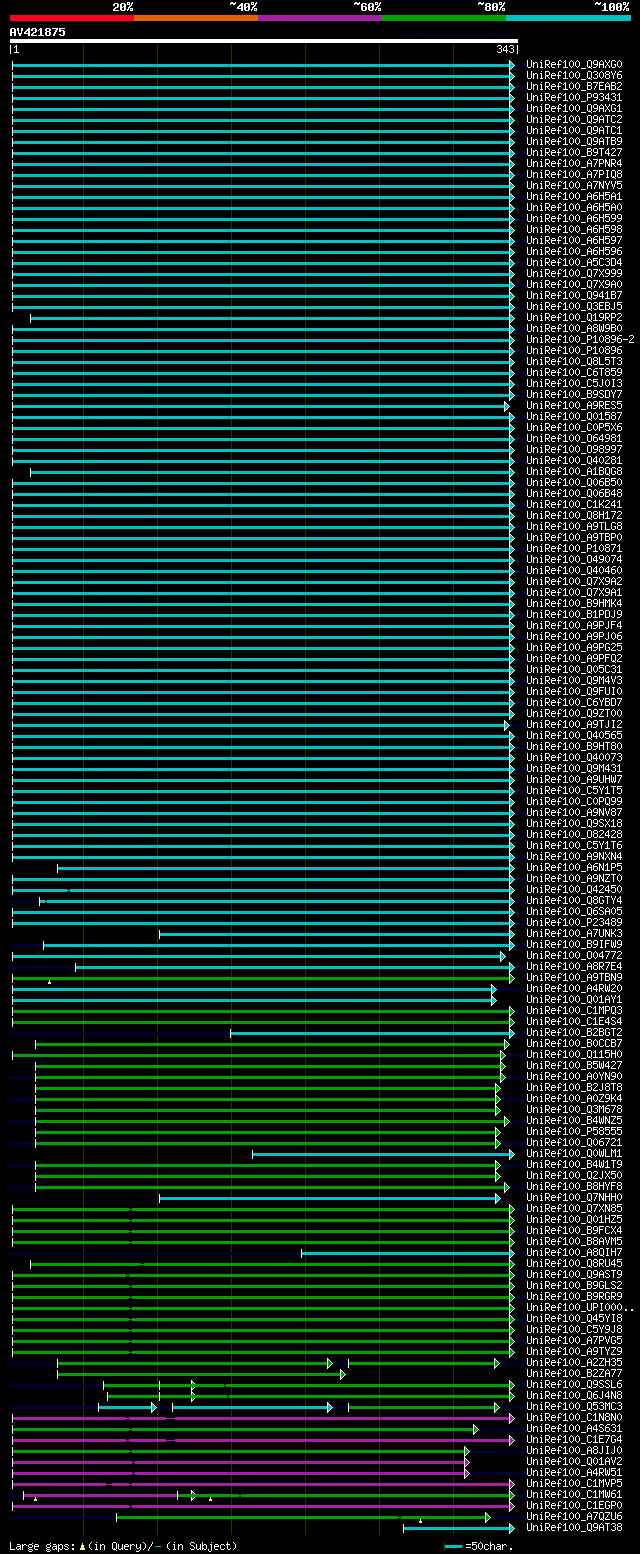Click label UniRef100_A7NYV5

(x=574, y=186)
